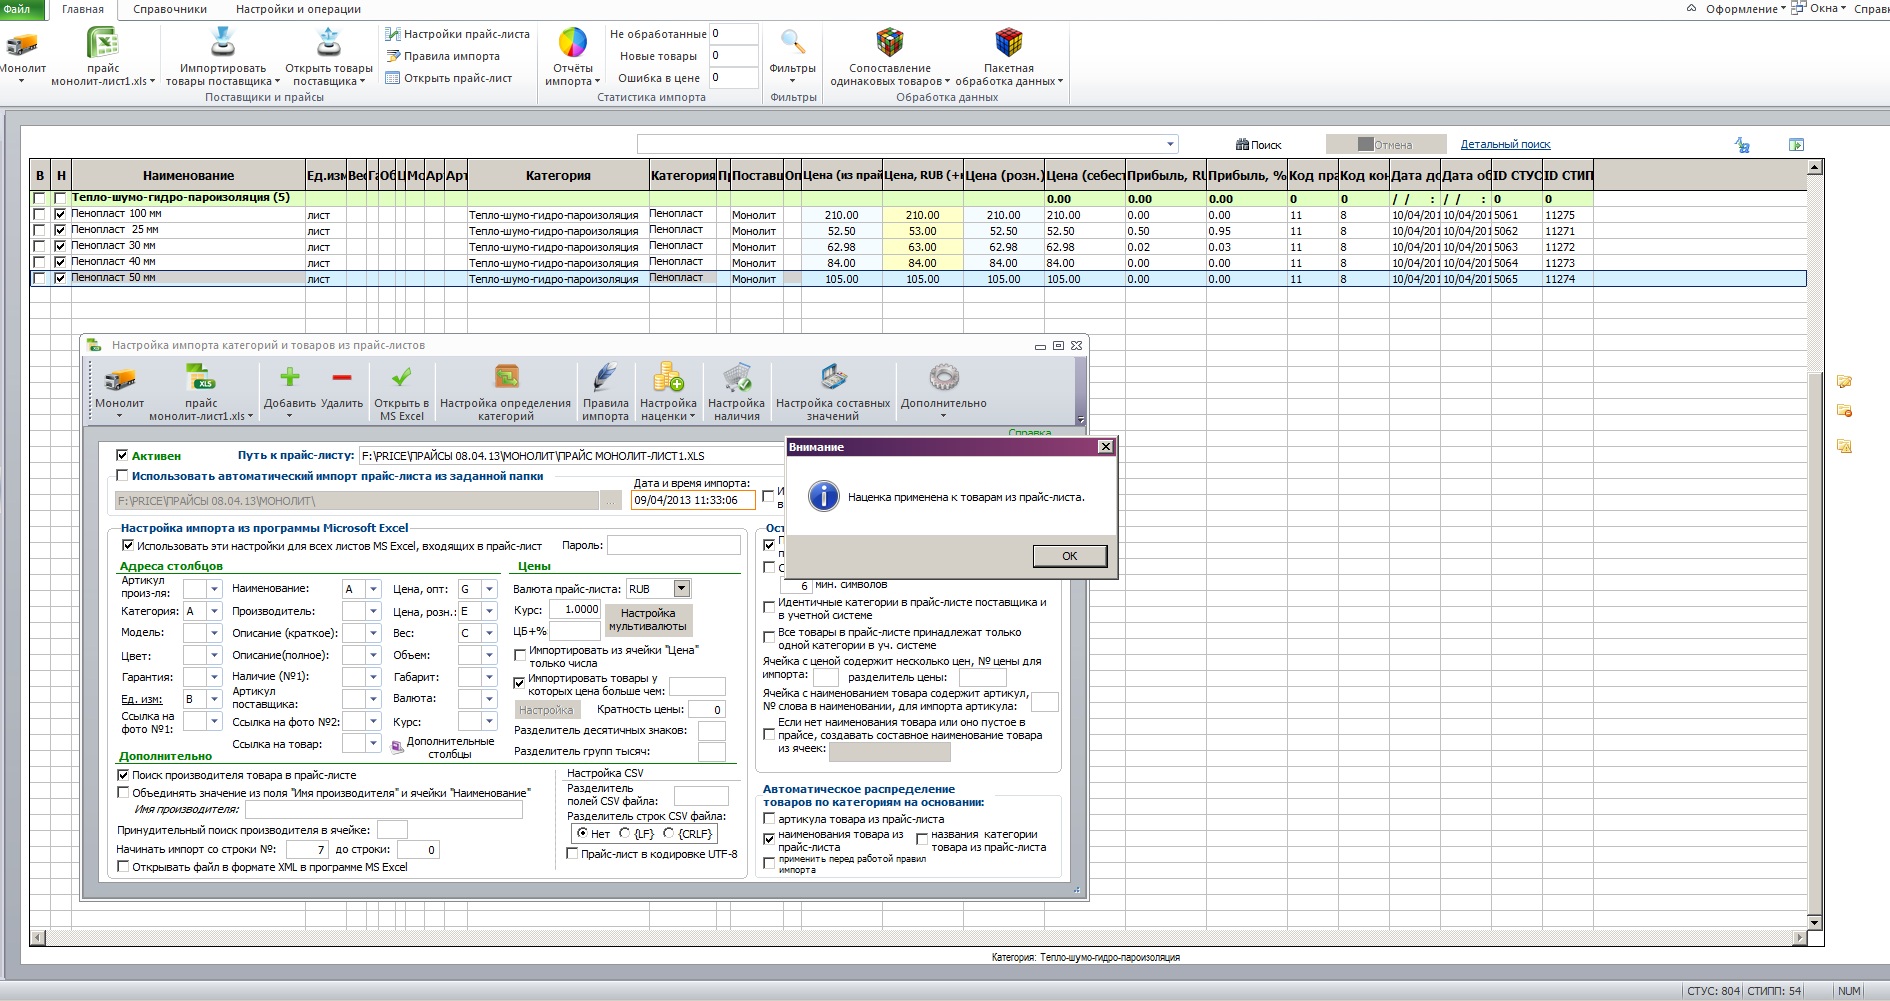Click the red minus Удалить icon
Screen dimensions: 1890x1001
pyautogui.click(x=342, y=377)
